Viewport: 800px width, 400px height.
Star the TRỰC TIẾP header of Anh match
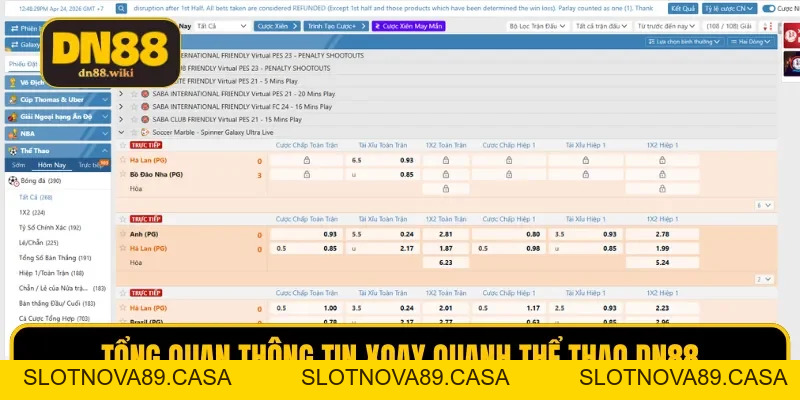click(122, 219)
